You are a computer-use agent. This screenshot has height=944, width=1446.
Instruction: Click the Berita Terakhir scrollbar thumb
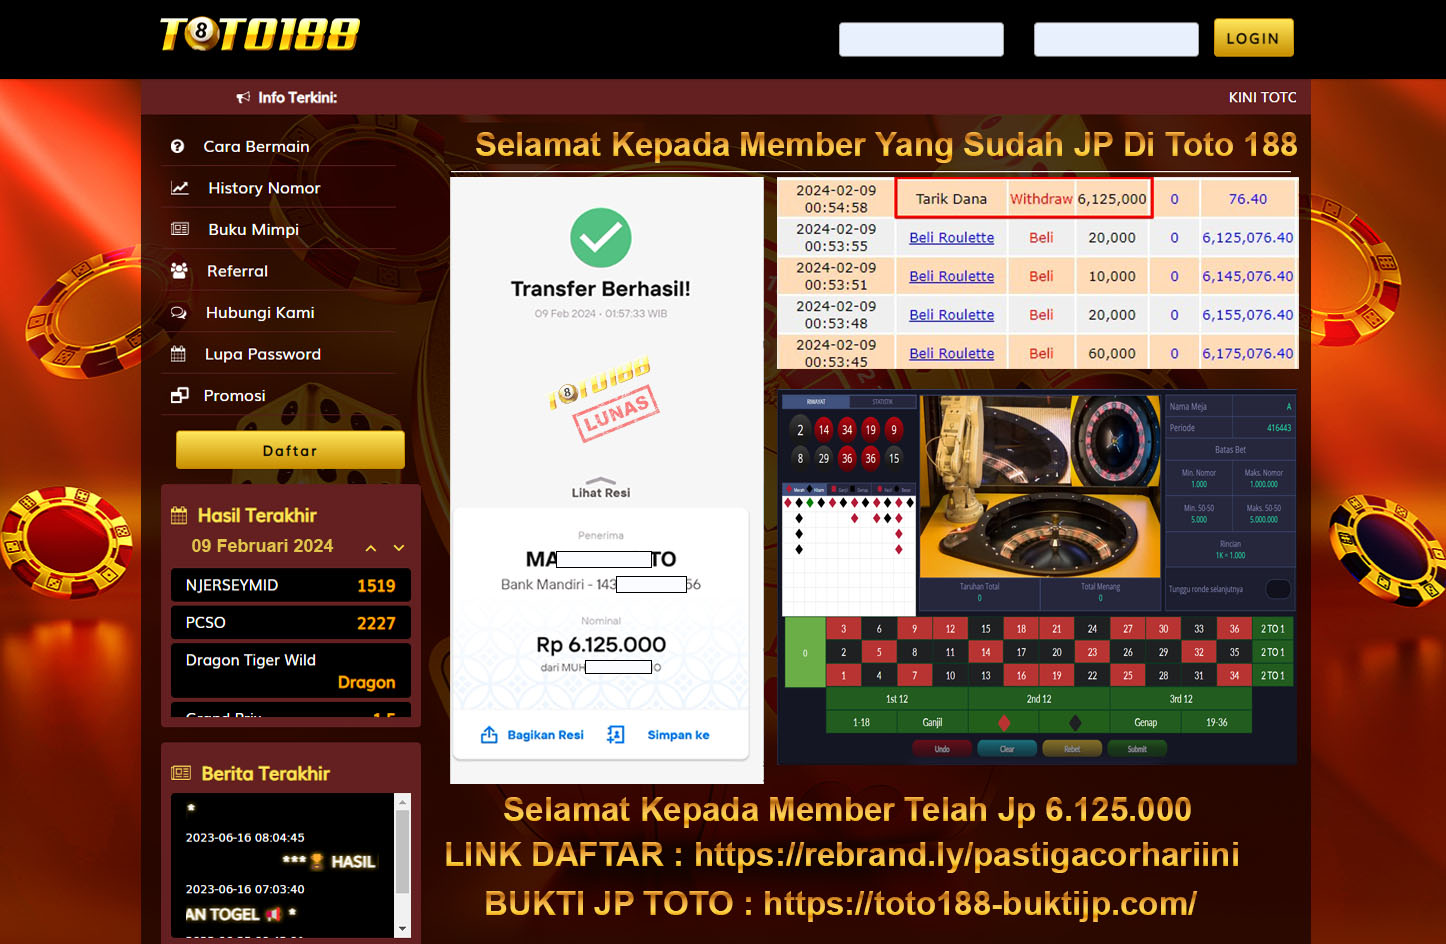pyautogui.click(x=403, y=851)
